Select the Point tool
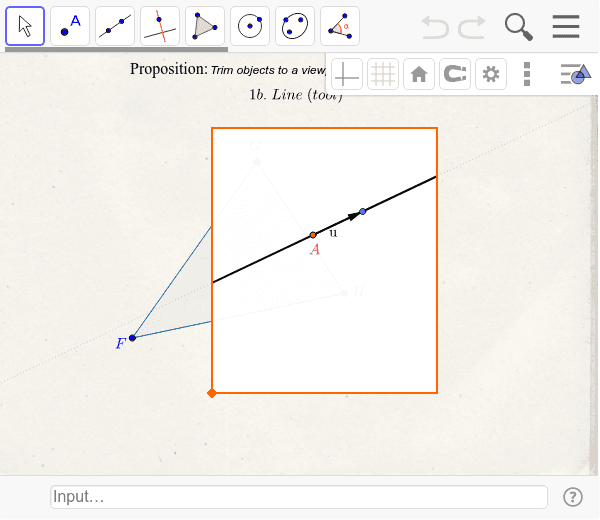Screen dimensions: 600x520 (70, 26)
